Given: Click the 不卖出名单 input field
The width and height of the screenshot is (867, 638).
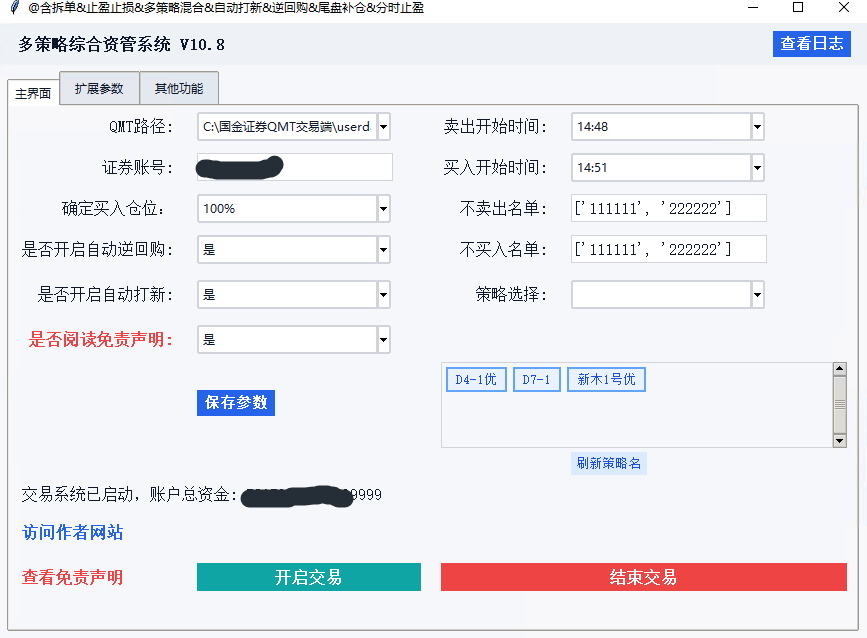Looking at the screenshot, I should coord(668,208).
